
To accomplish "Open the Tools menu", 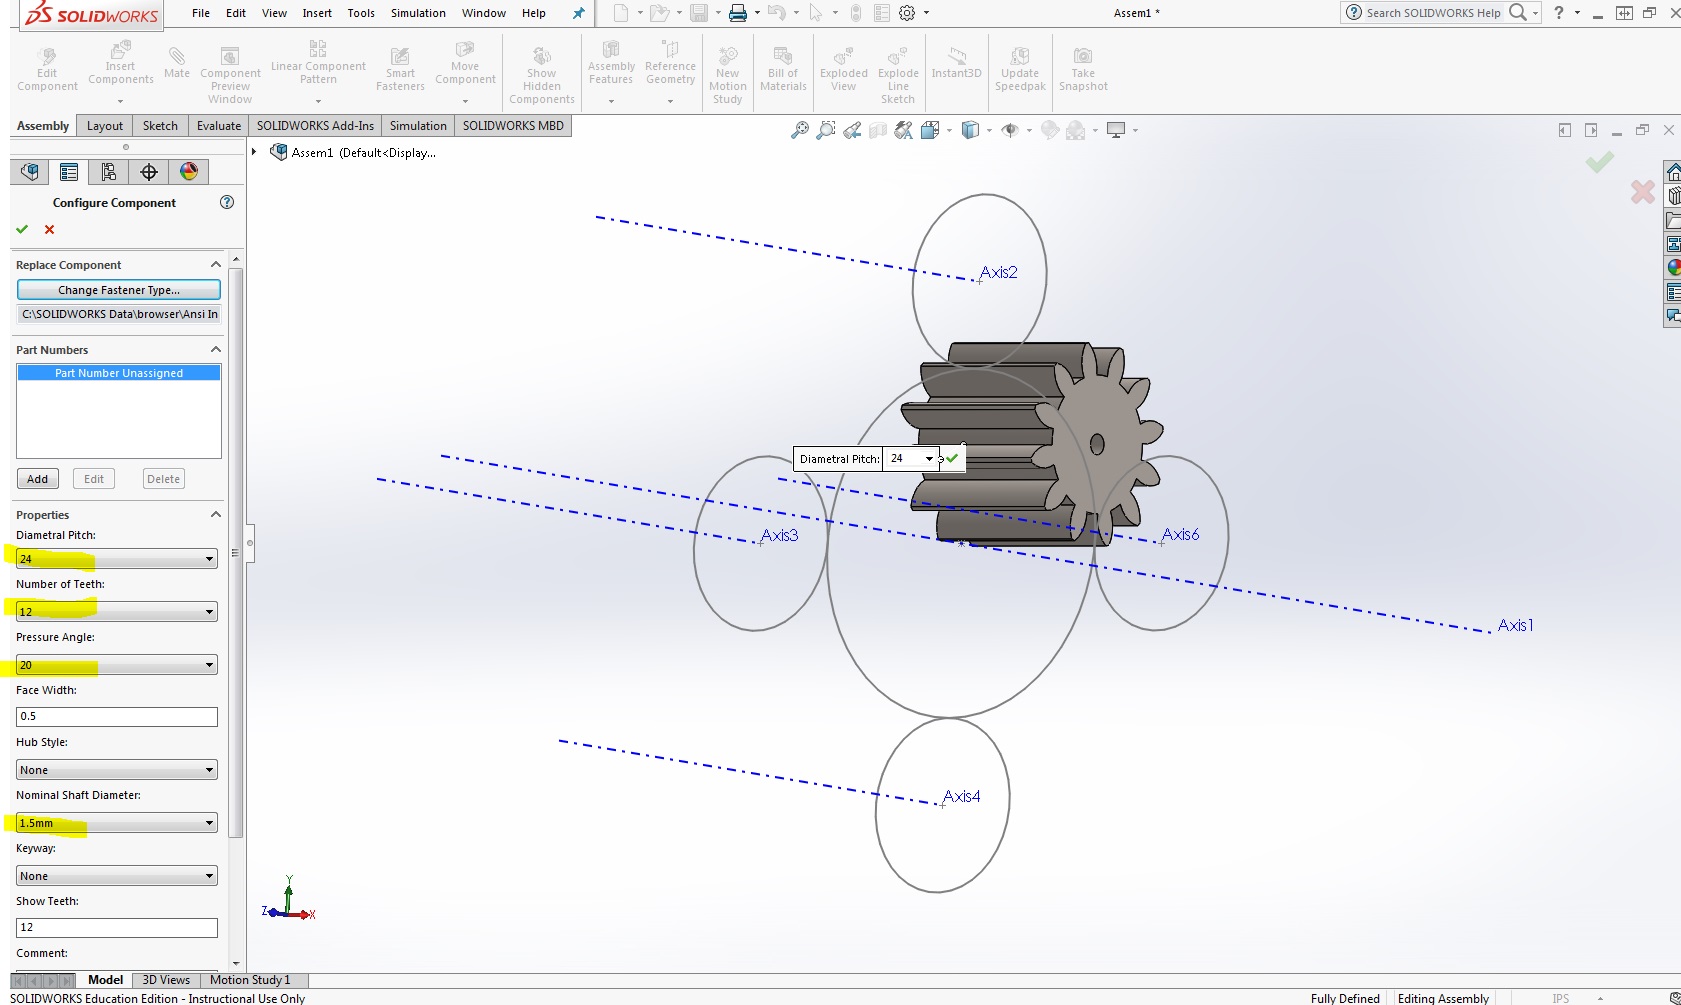I will tap(361, 13).
